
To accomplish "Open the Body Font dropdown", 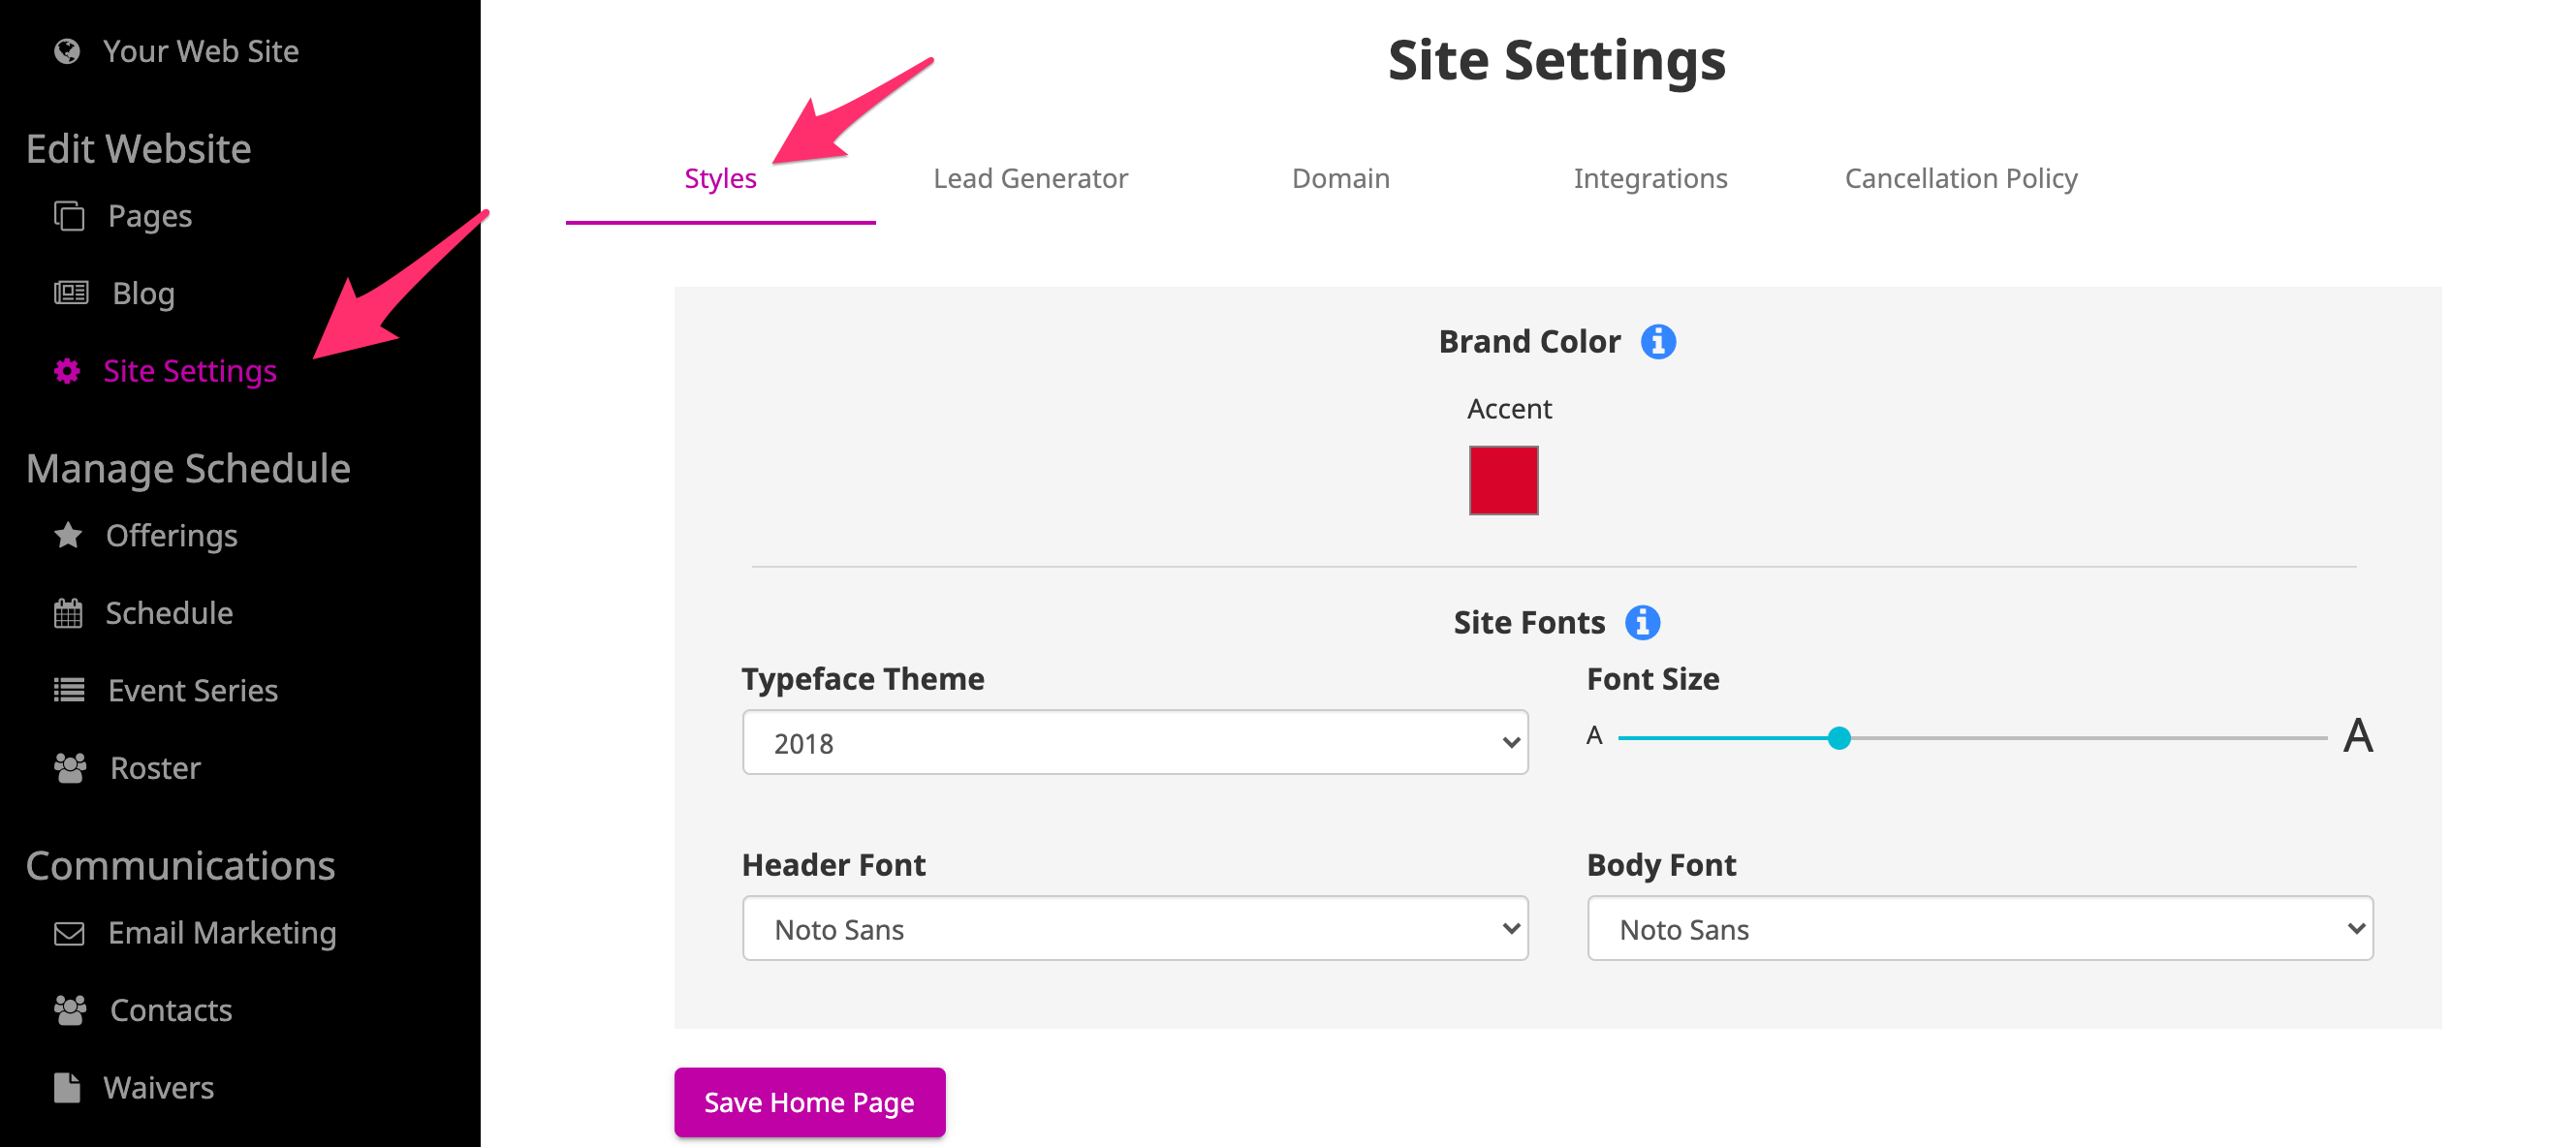I will [x=1979, y=928].
